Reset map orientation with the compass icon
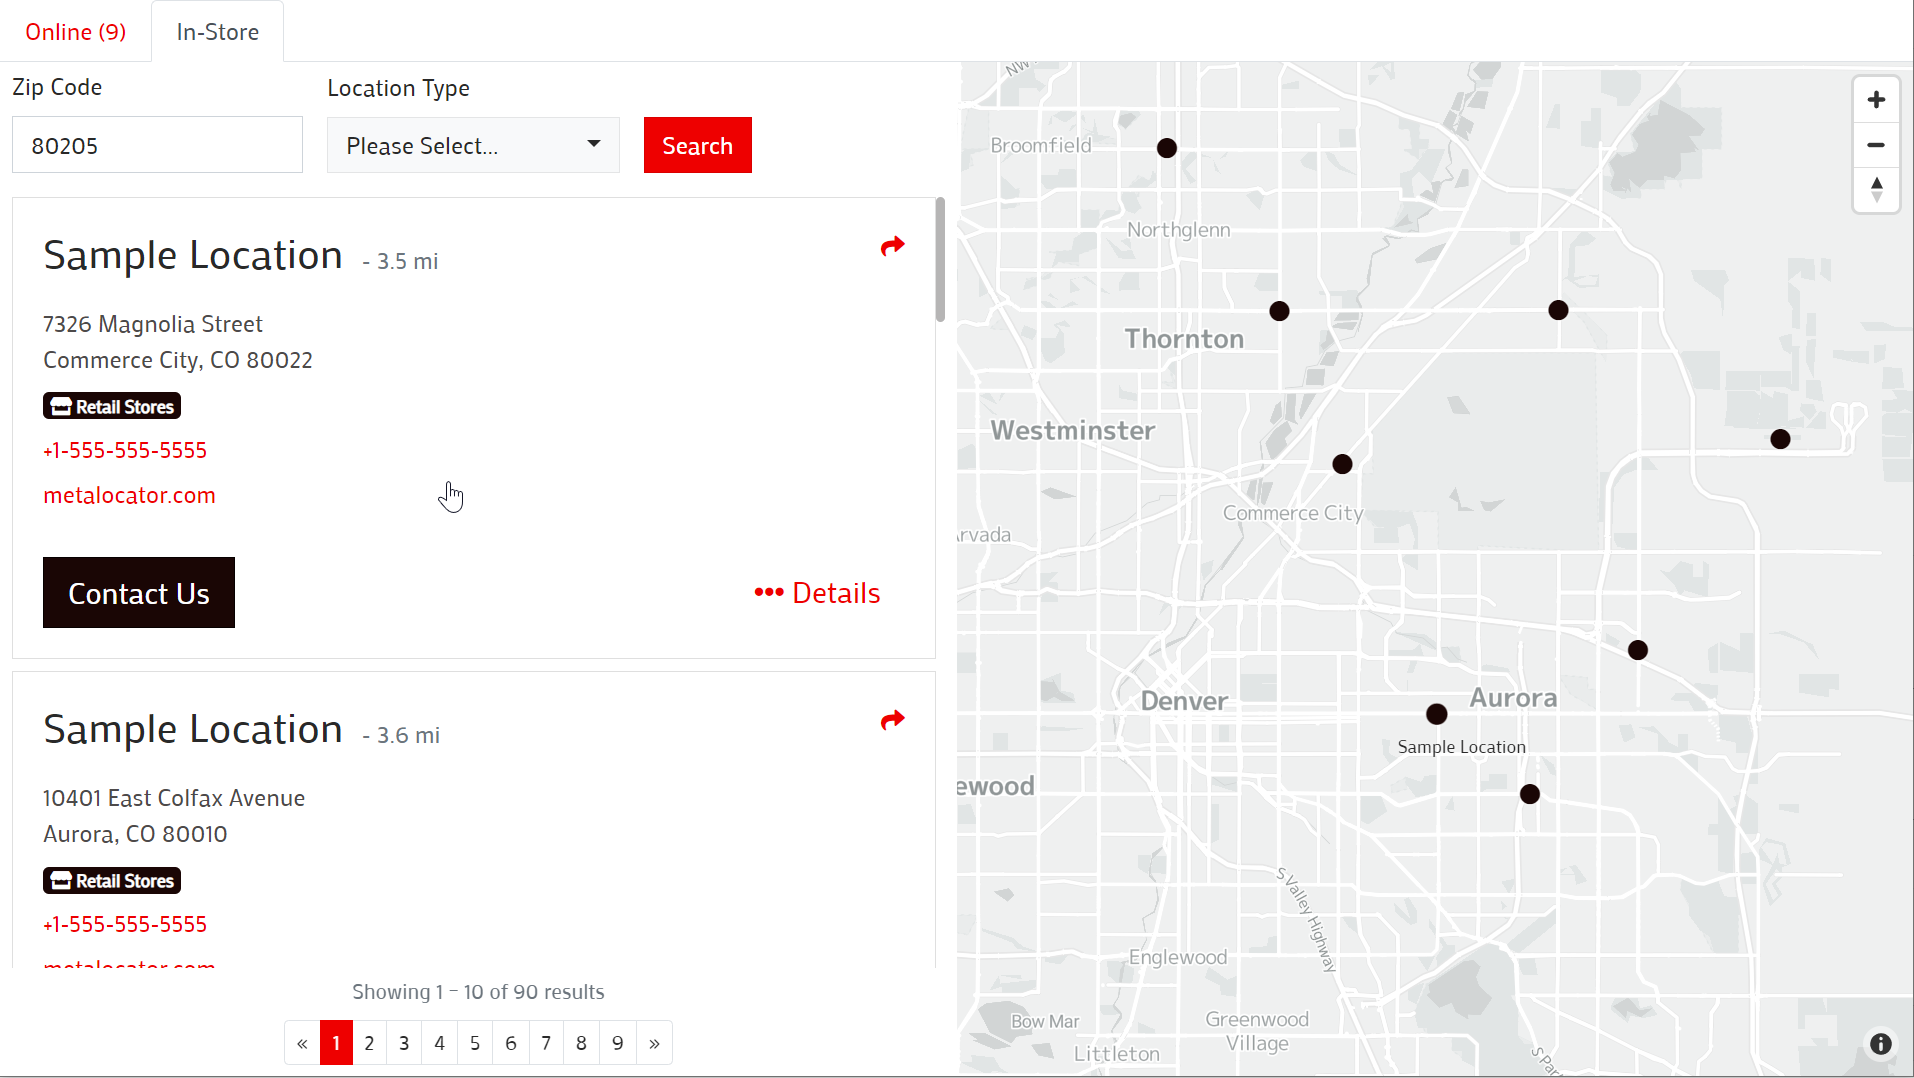 click(1876, 190)
